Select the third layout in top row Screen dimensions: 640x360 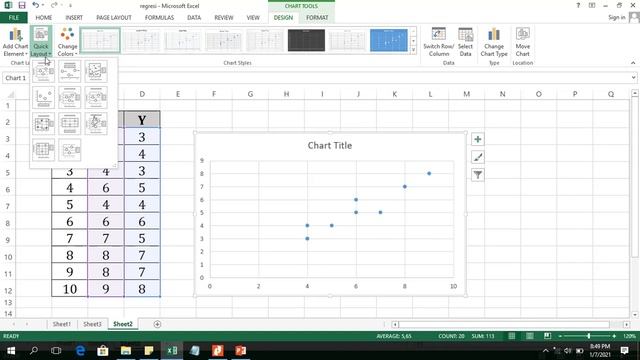click(96, 71)
